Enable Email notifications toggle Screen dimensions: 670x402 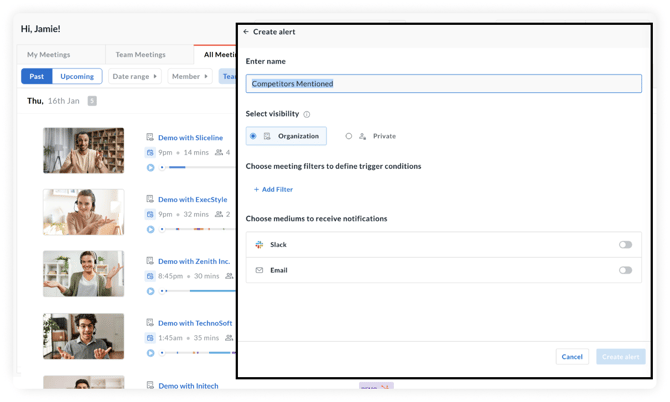click(625, 270)
